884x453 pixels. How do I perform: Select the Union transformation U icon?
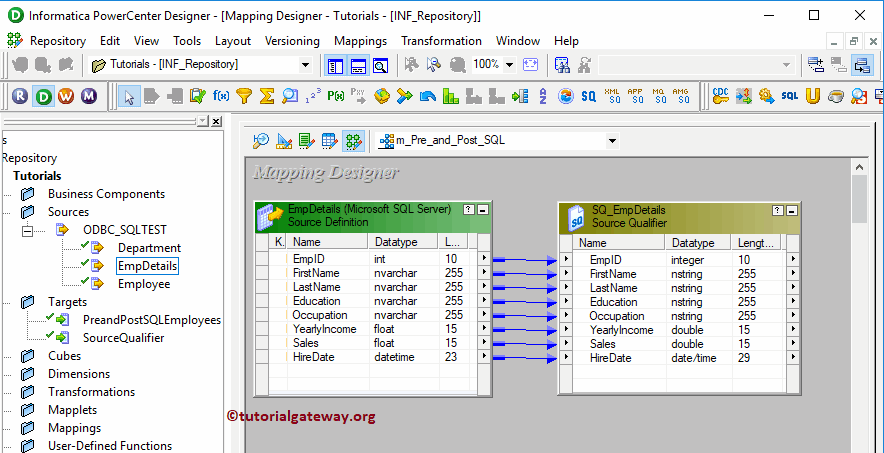pos(812,96)
